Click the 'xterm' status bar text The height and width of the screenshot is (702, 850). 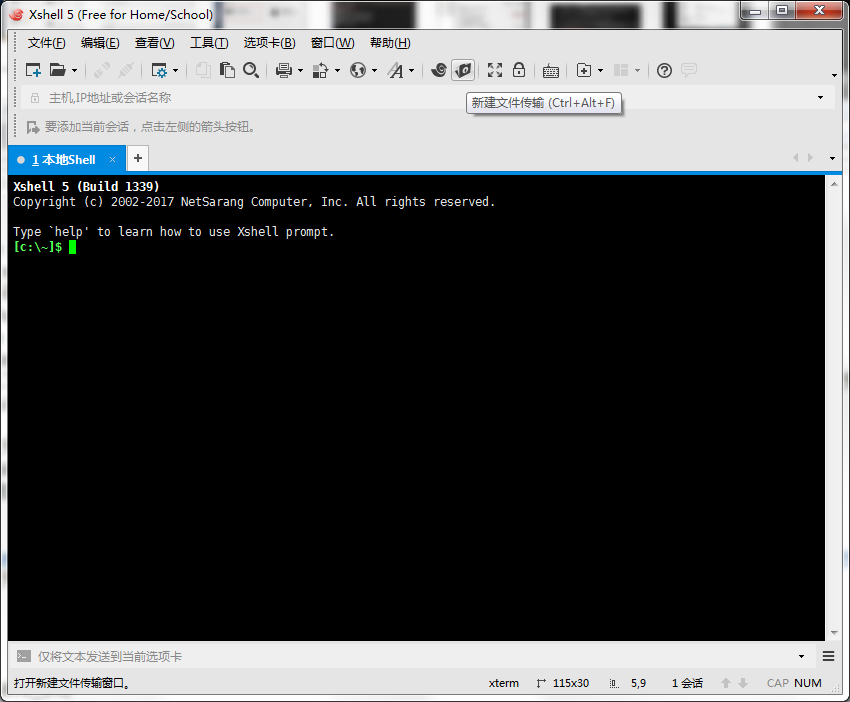click(x=504, y=683)
